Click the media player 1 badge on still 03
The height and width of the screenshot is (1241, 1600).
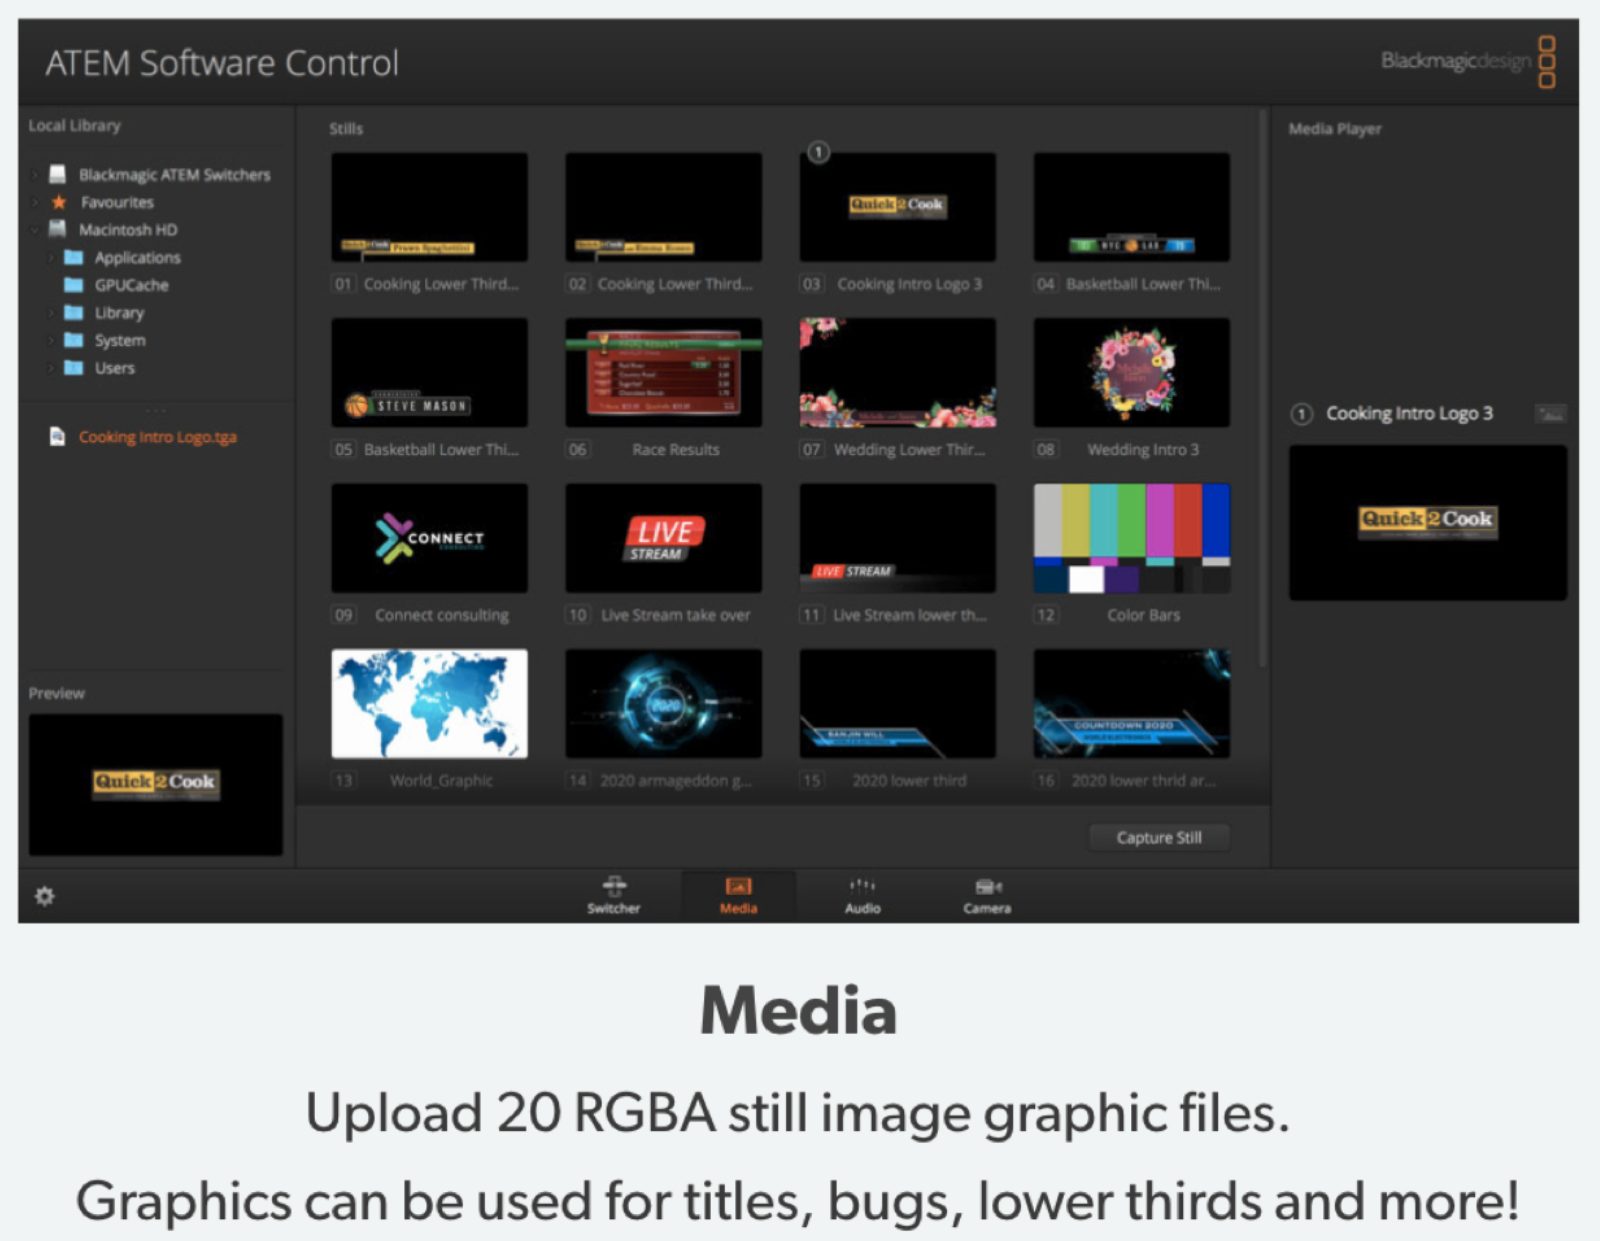pos(818,153)
